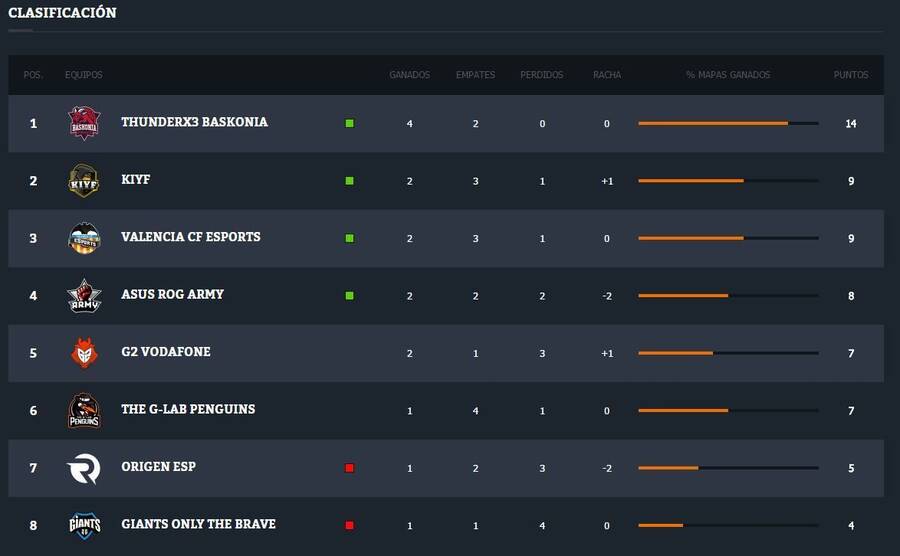Open the G2 VODAFONE team name
The image size is (900, 556).
click(166, 351)
